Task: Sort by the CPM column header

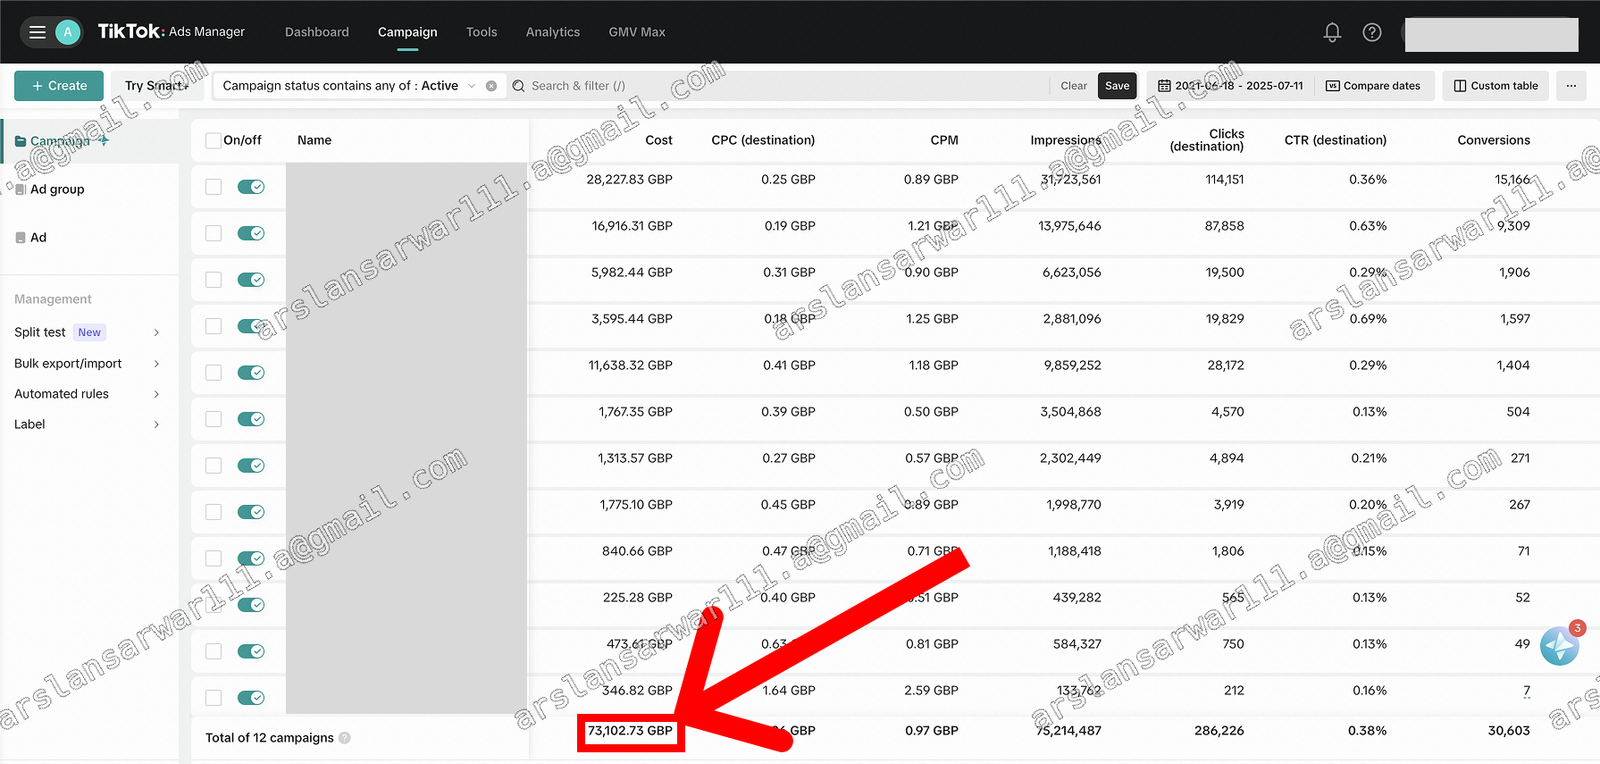Action: tap(944, 140)
